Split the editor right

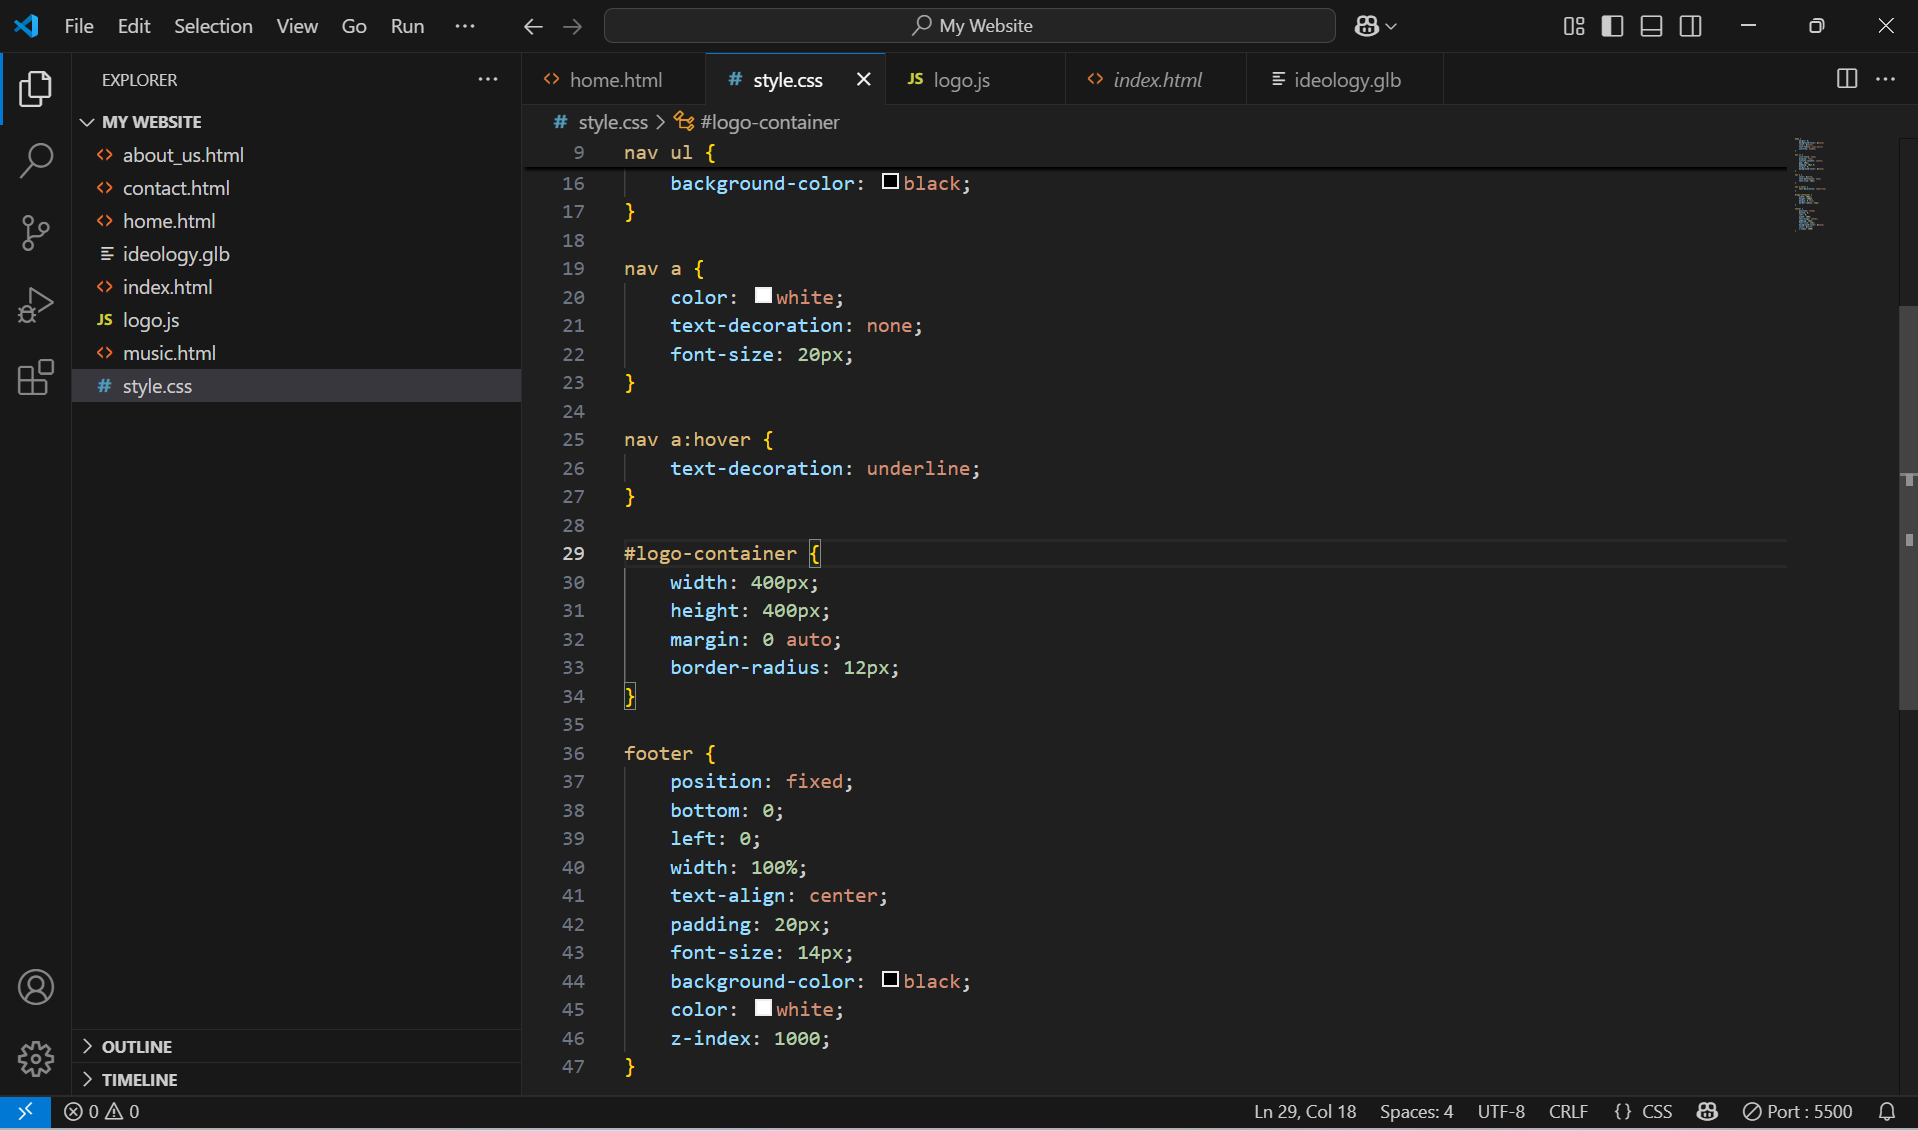point(1846,78)
